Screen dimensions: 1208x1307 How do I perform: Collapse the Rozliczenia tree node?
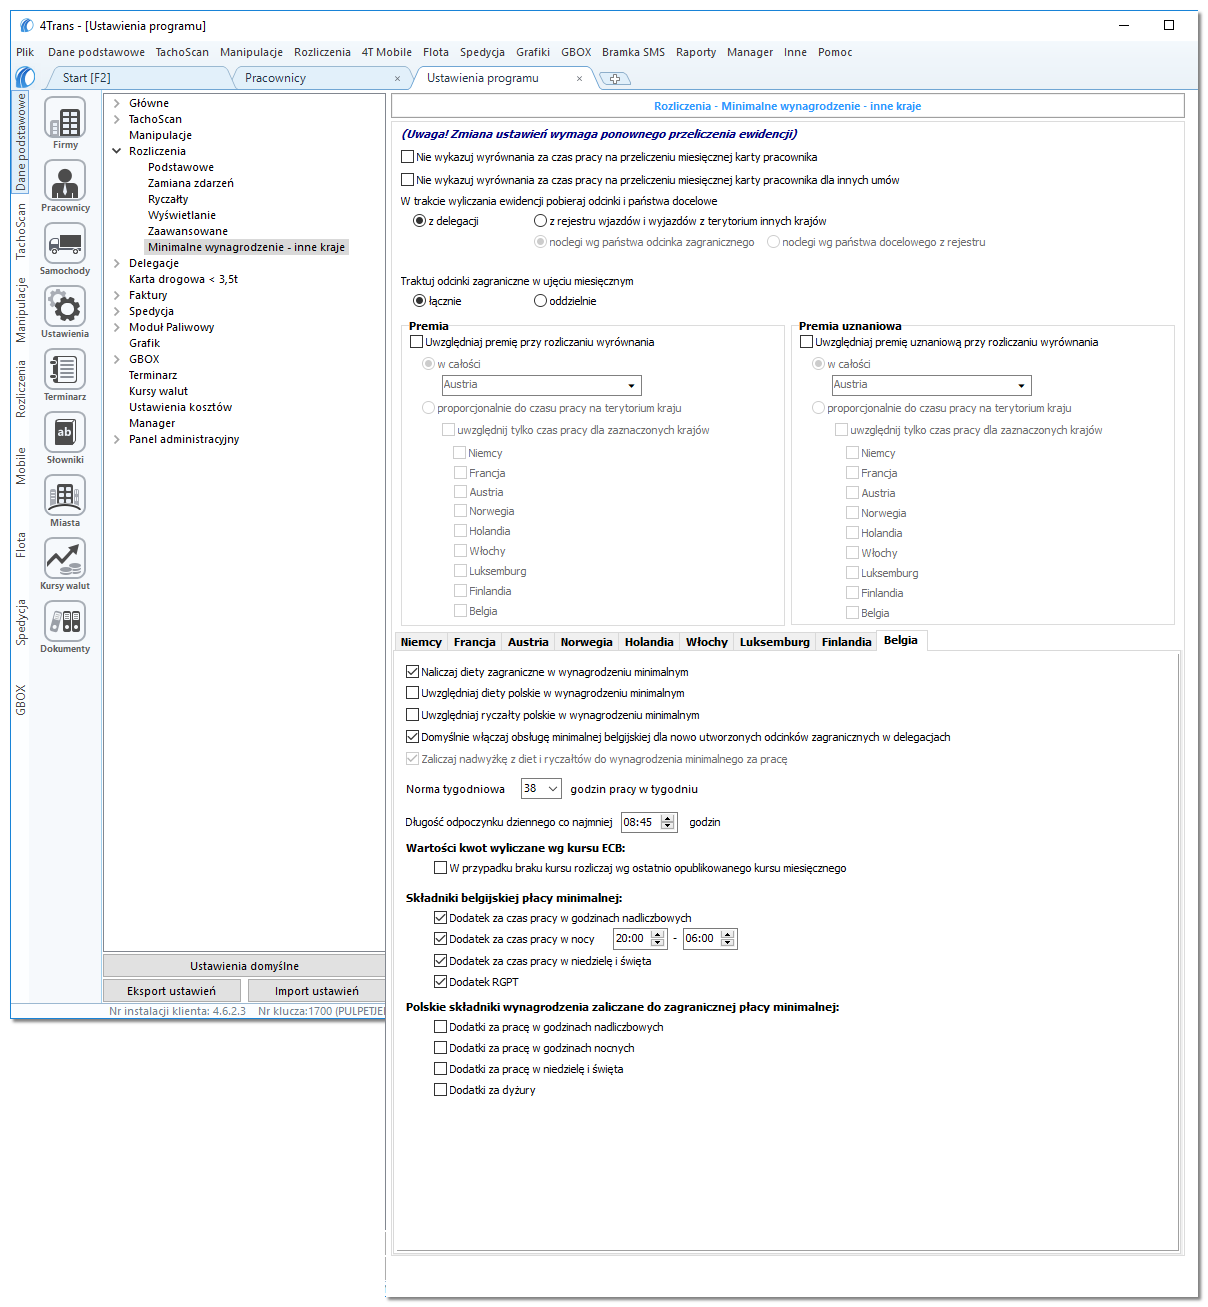click(x=117, y=151)
